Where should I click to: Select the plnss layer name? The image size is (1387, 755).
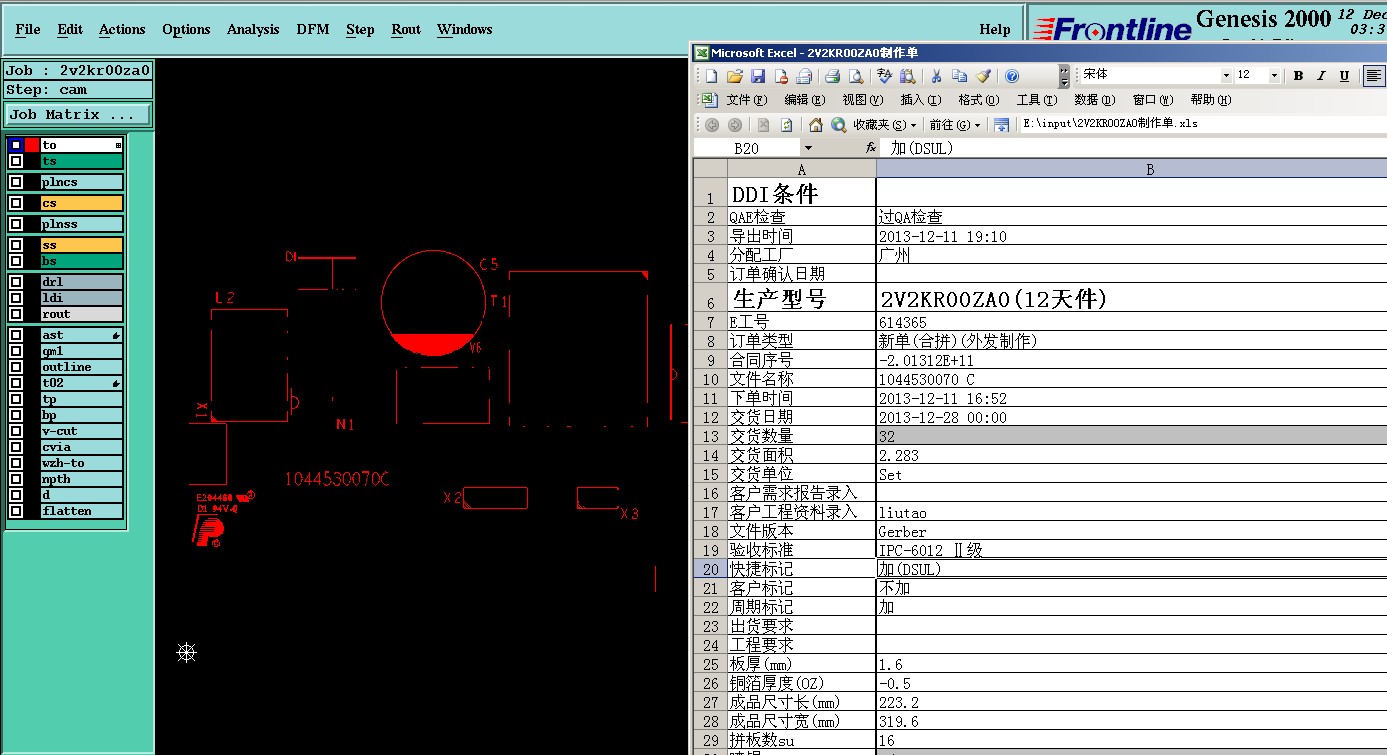coord(82,224)
